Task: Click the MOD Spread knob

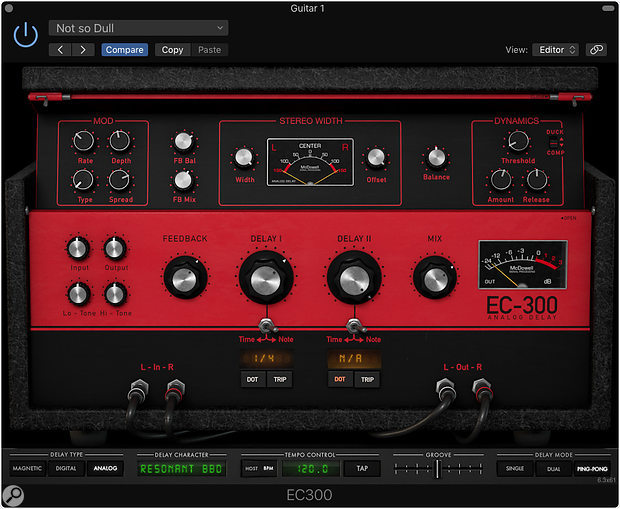Action: (119, 180)
